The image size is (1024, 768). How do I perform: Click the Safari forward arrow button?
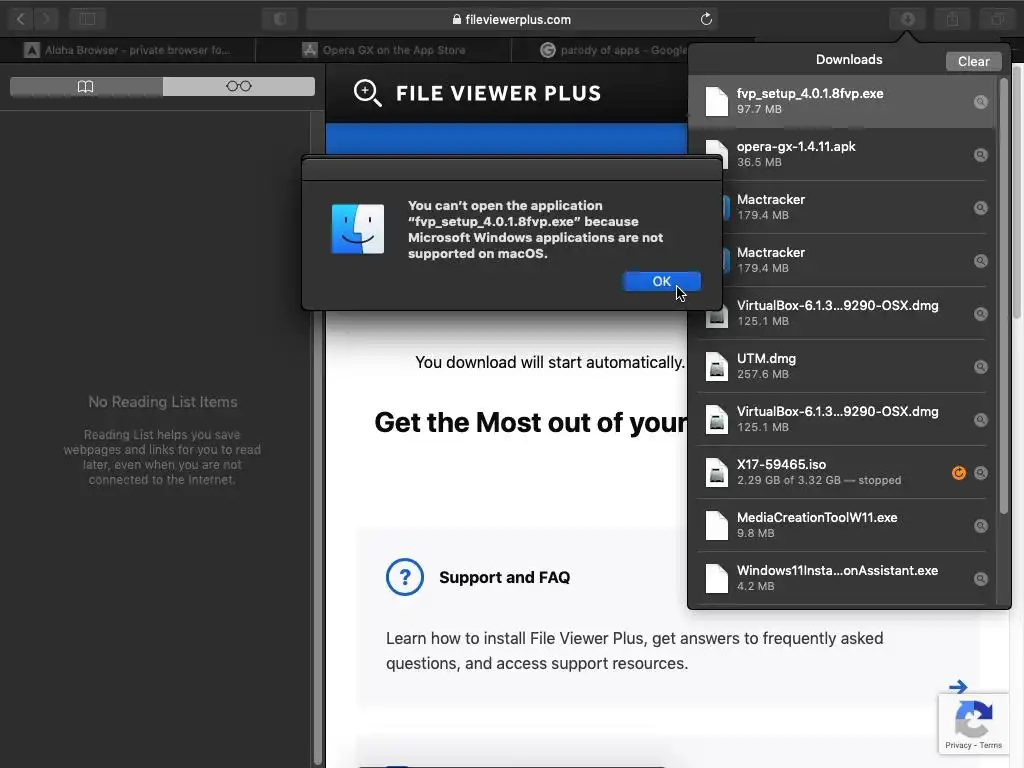tap(46, 19)
